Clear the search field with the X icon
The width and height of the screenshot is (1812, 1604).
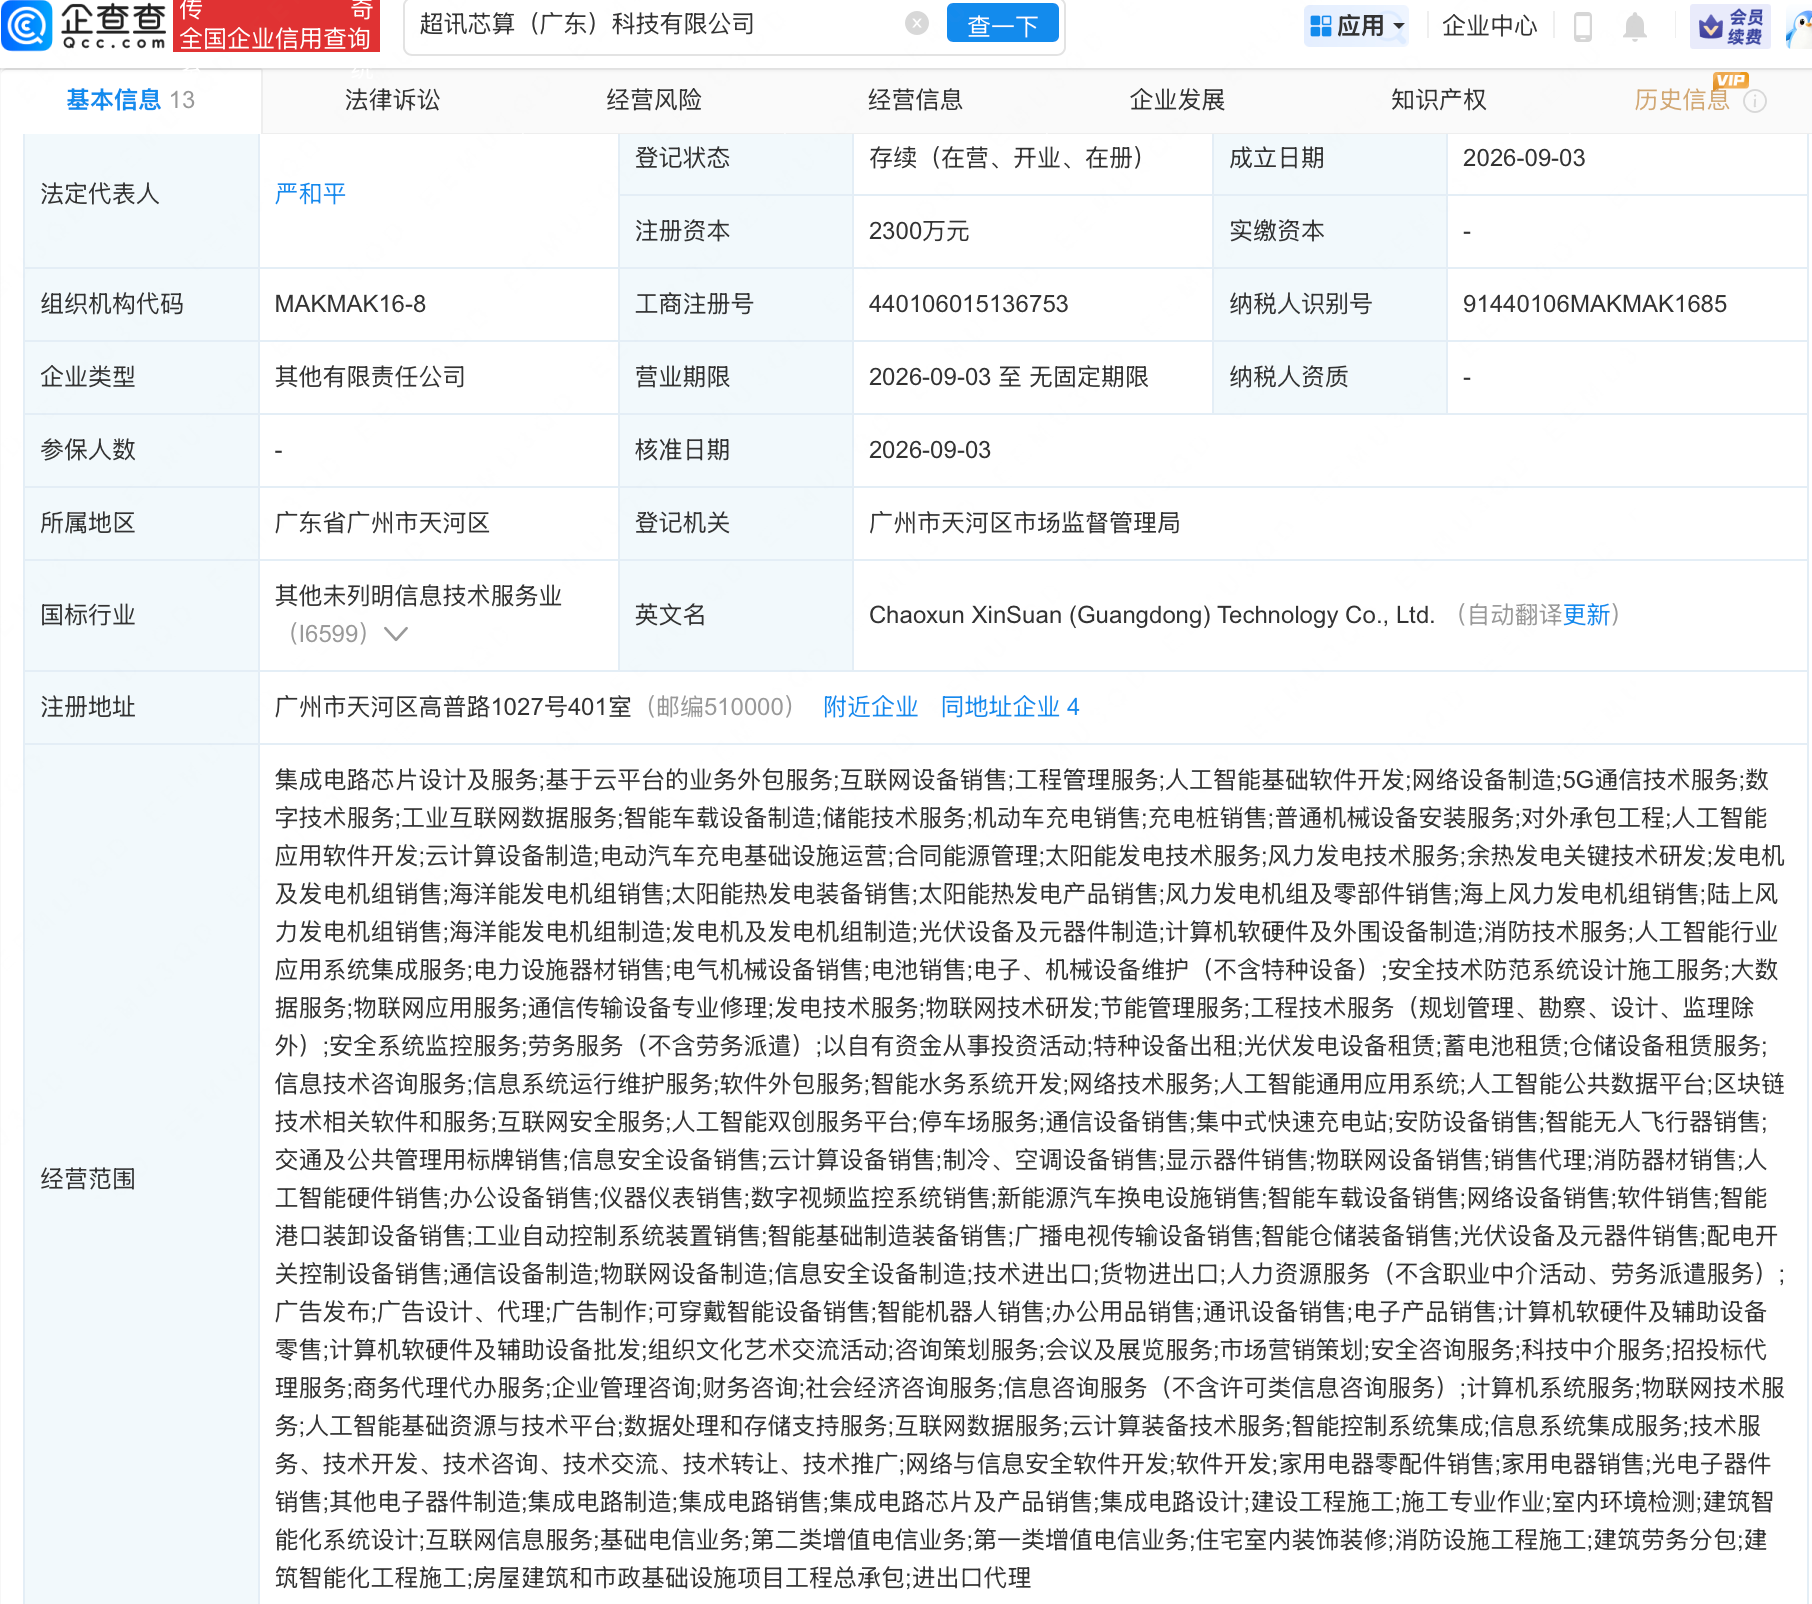(916, 24)
